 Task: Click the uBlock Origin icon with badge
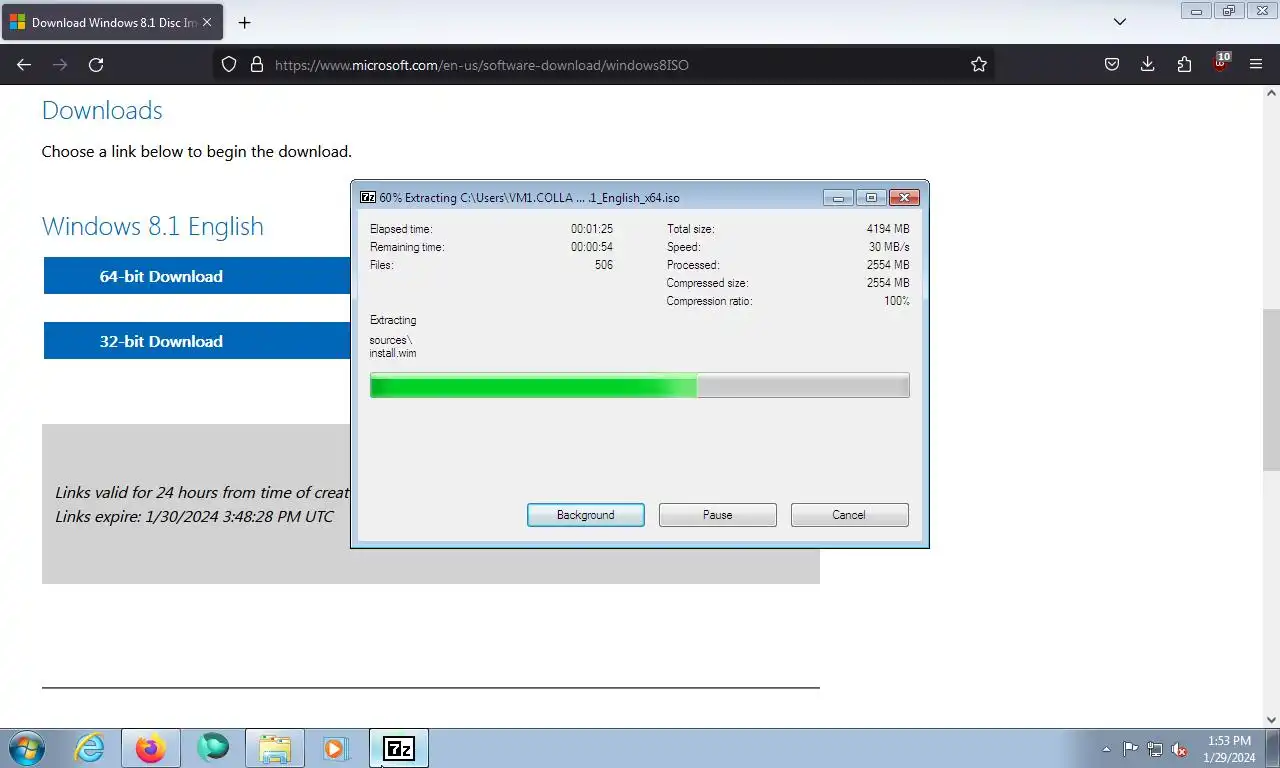[1221, 63]
